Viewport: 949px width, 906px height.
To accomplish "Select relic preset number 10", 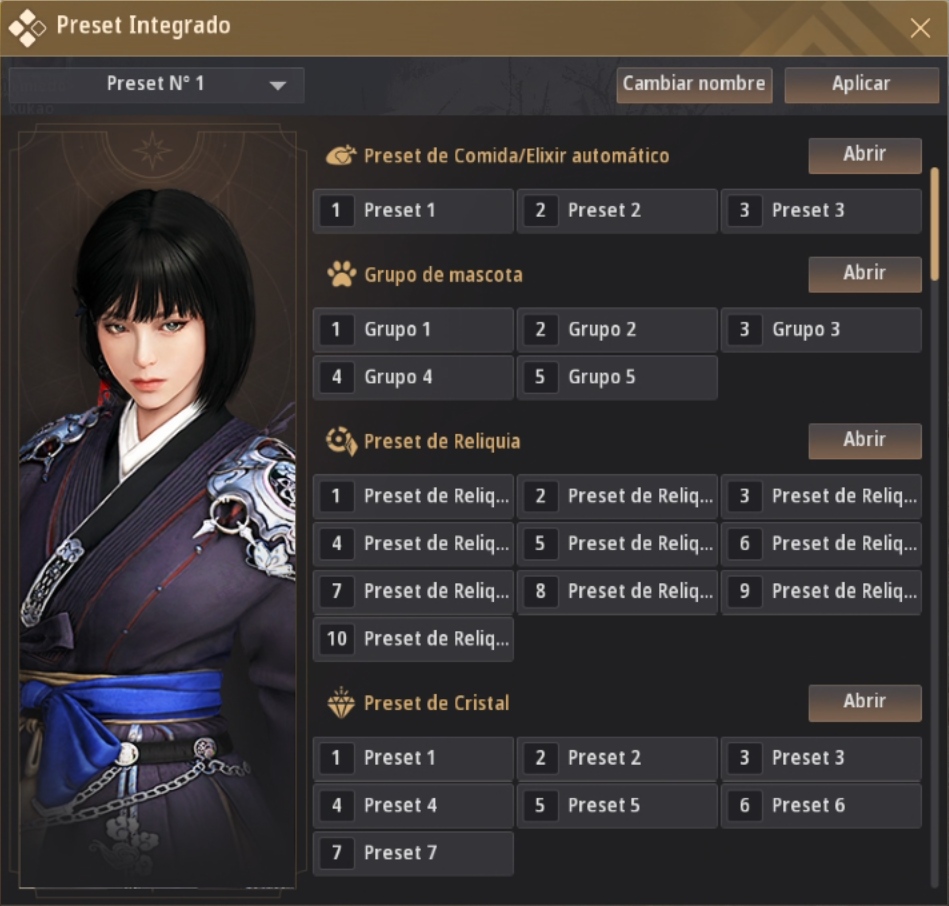I will [412, 639].
